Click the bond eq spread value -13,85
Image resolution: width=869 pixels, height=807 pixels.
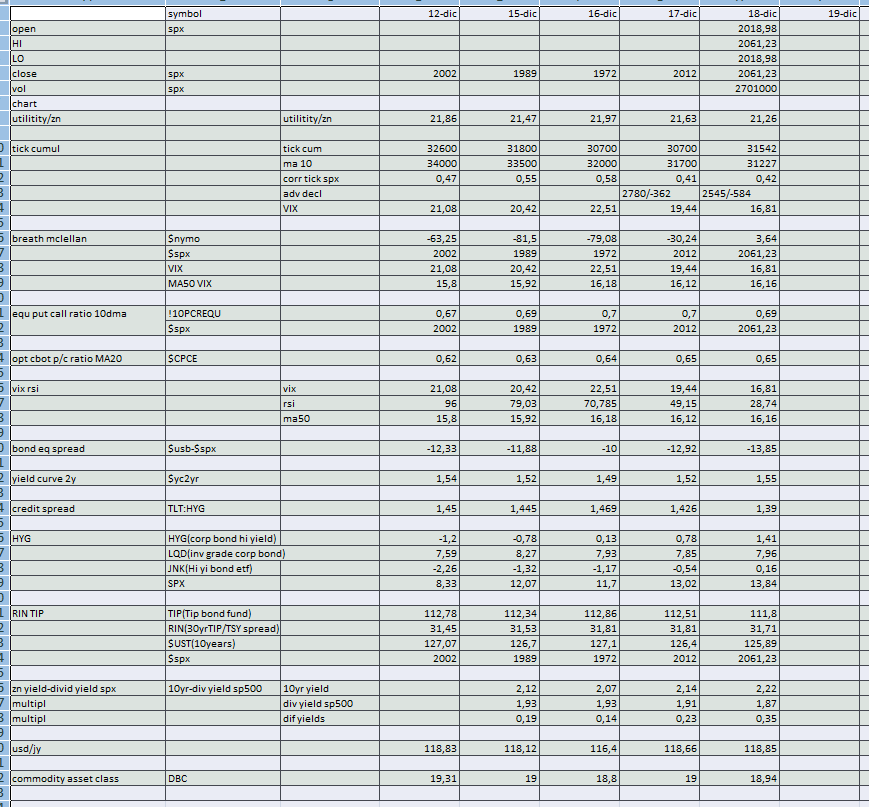pyautogui.click(x=739, y=448)
